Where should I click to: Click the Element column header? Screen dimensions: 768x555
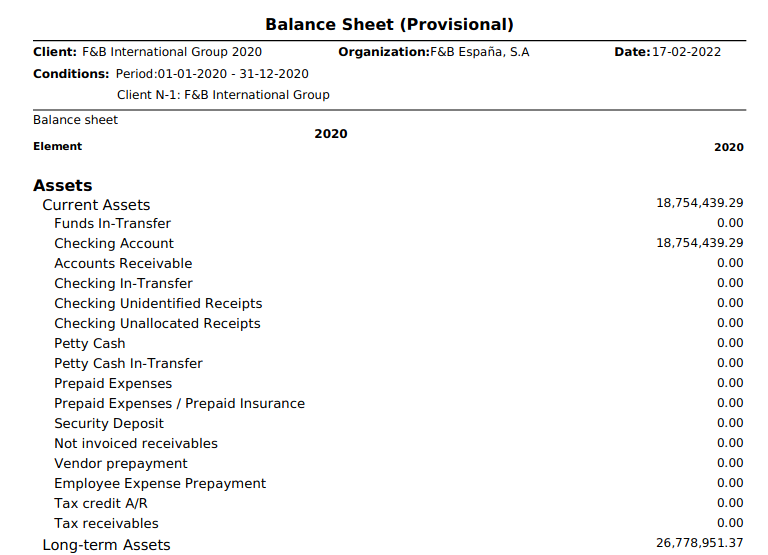pos(58,147)
